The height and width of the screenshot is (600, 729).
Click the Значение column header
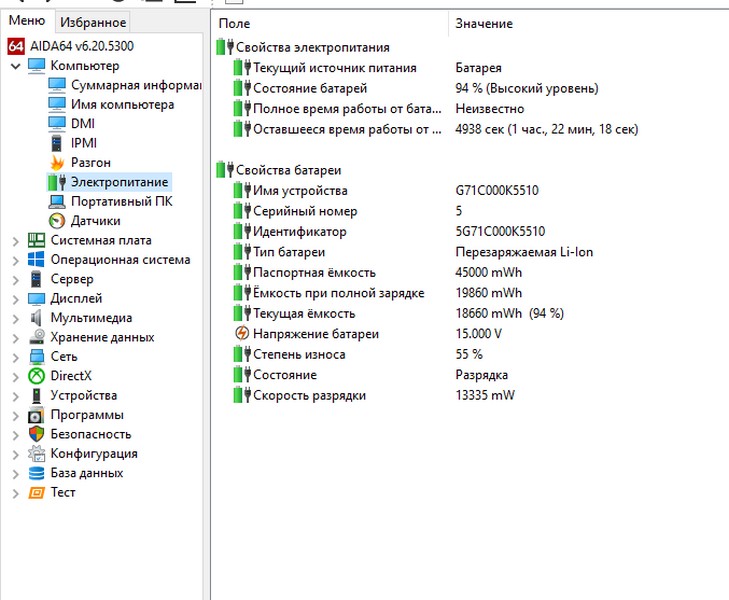click(x=484, y=23)
